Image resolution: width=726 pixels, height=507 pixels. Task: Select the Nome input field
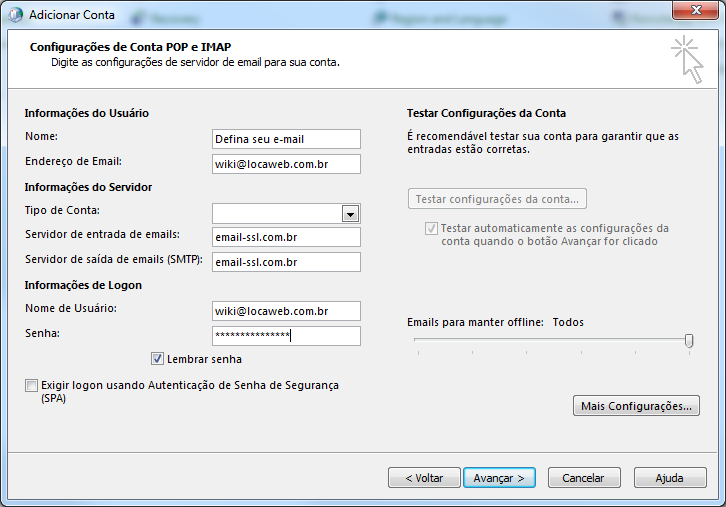(x=286, y=139)
